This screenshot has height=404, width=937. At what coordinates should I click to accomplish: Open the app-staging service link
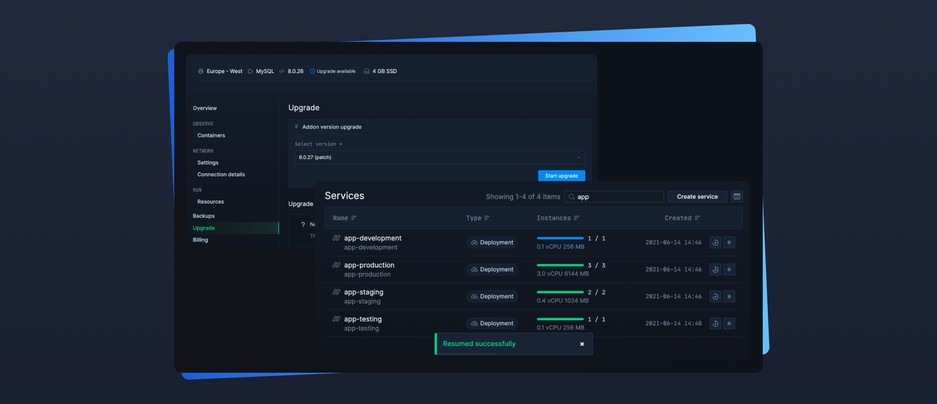pyautogui.click(x=364, y=292)
